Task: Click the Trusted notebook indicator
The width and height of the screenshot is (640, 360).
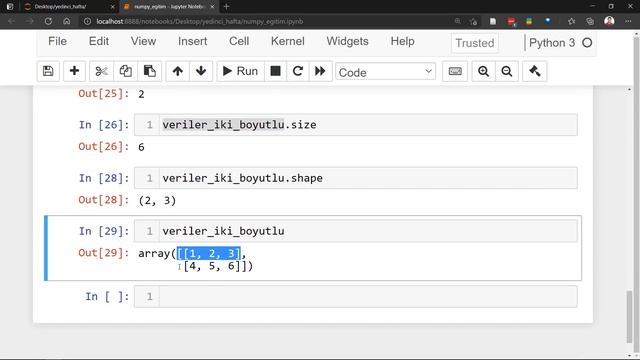Action: click(x=475, y=43)
